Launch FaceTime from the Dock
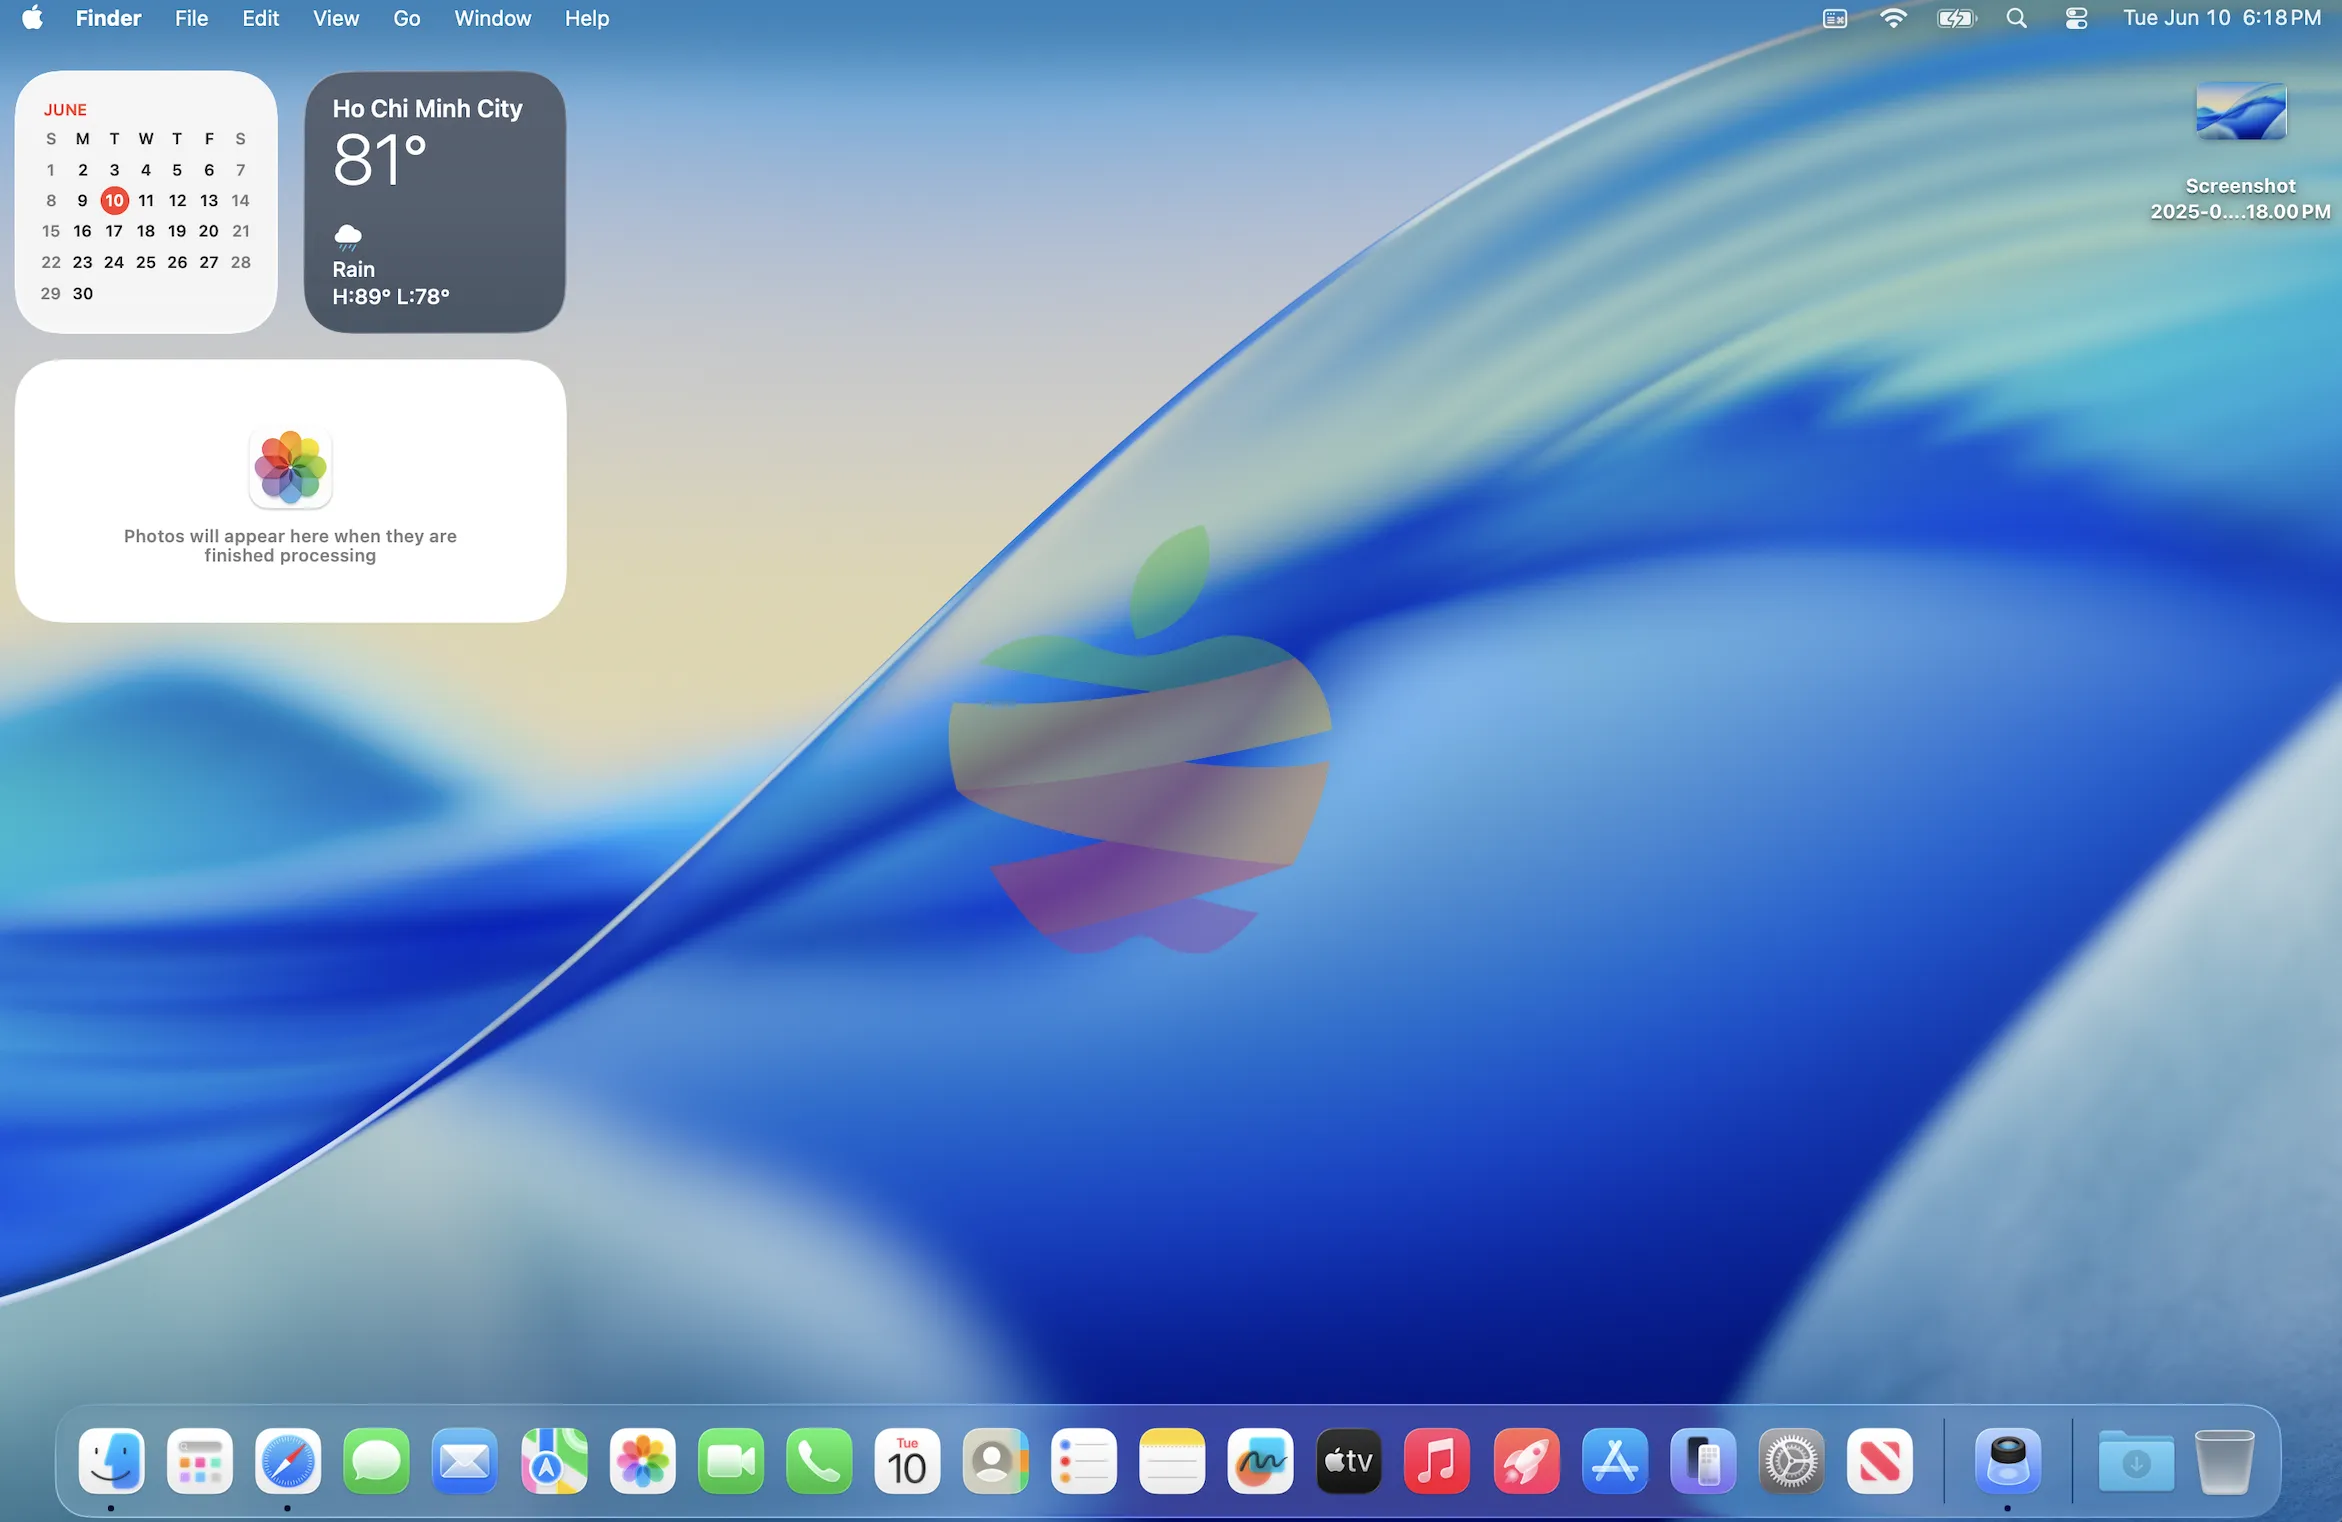 (x=731, y=1461)
